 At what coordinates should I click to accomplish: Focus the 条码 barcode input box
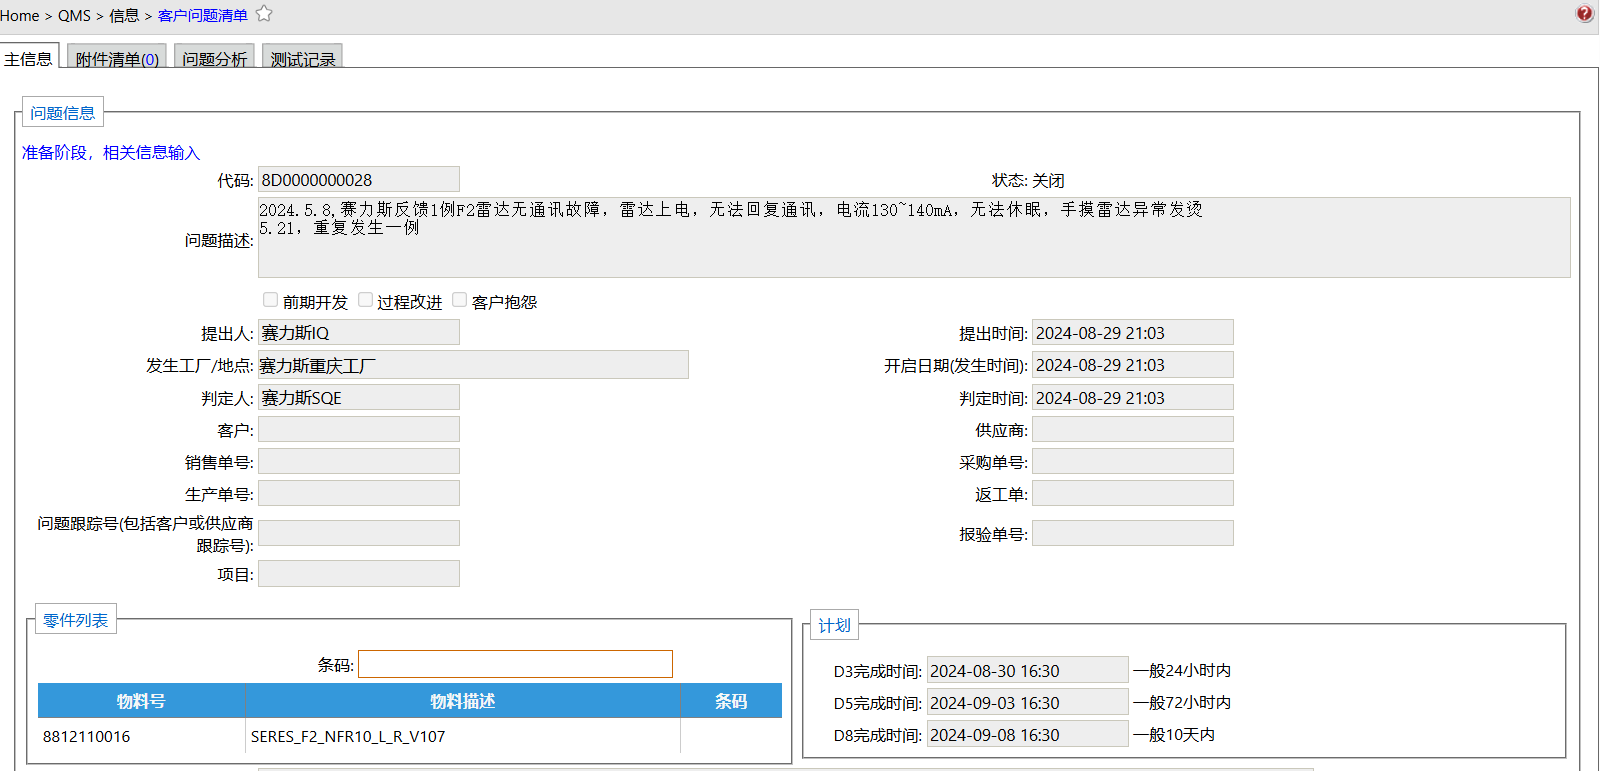515,664
